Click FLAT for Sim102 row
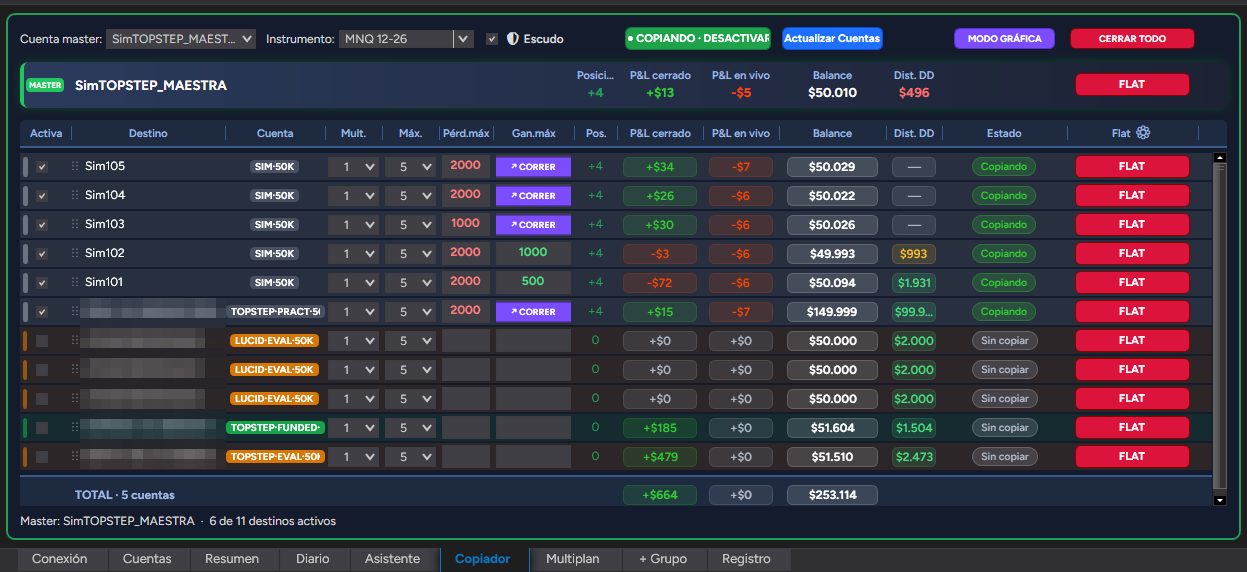The image size is (1247, 572). [1132, 254]
